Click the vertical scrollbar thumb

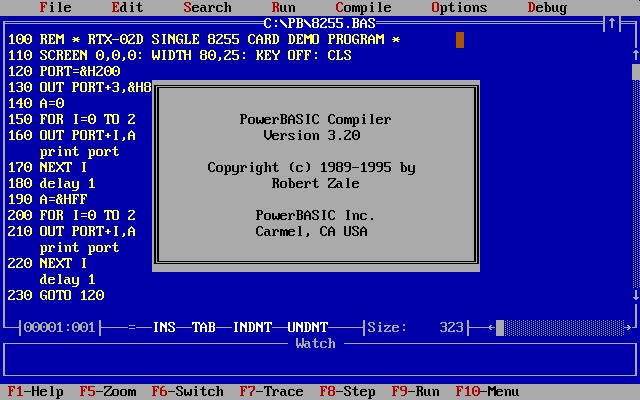pos(636,72)
